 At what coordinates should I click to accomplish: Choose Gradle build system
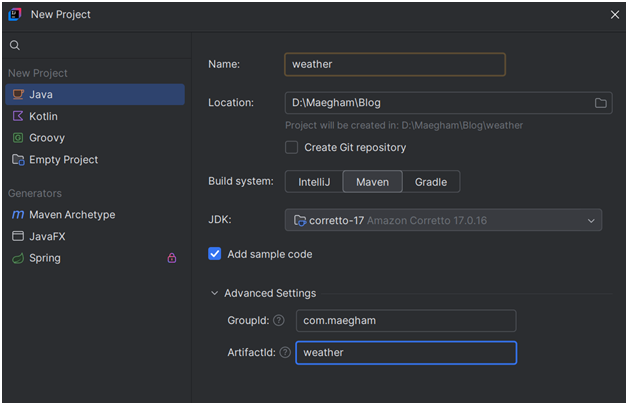pos(432,182)
